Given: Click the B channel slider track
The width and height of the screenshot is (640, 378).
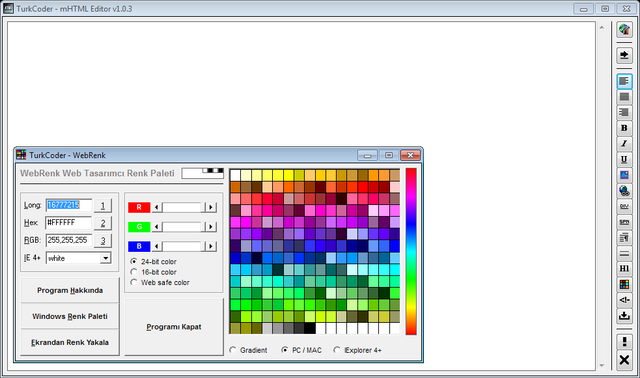Looking at the screenshot, I should (x=184, y=246).
